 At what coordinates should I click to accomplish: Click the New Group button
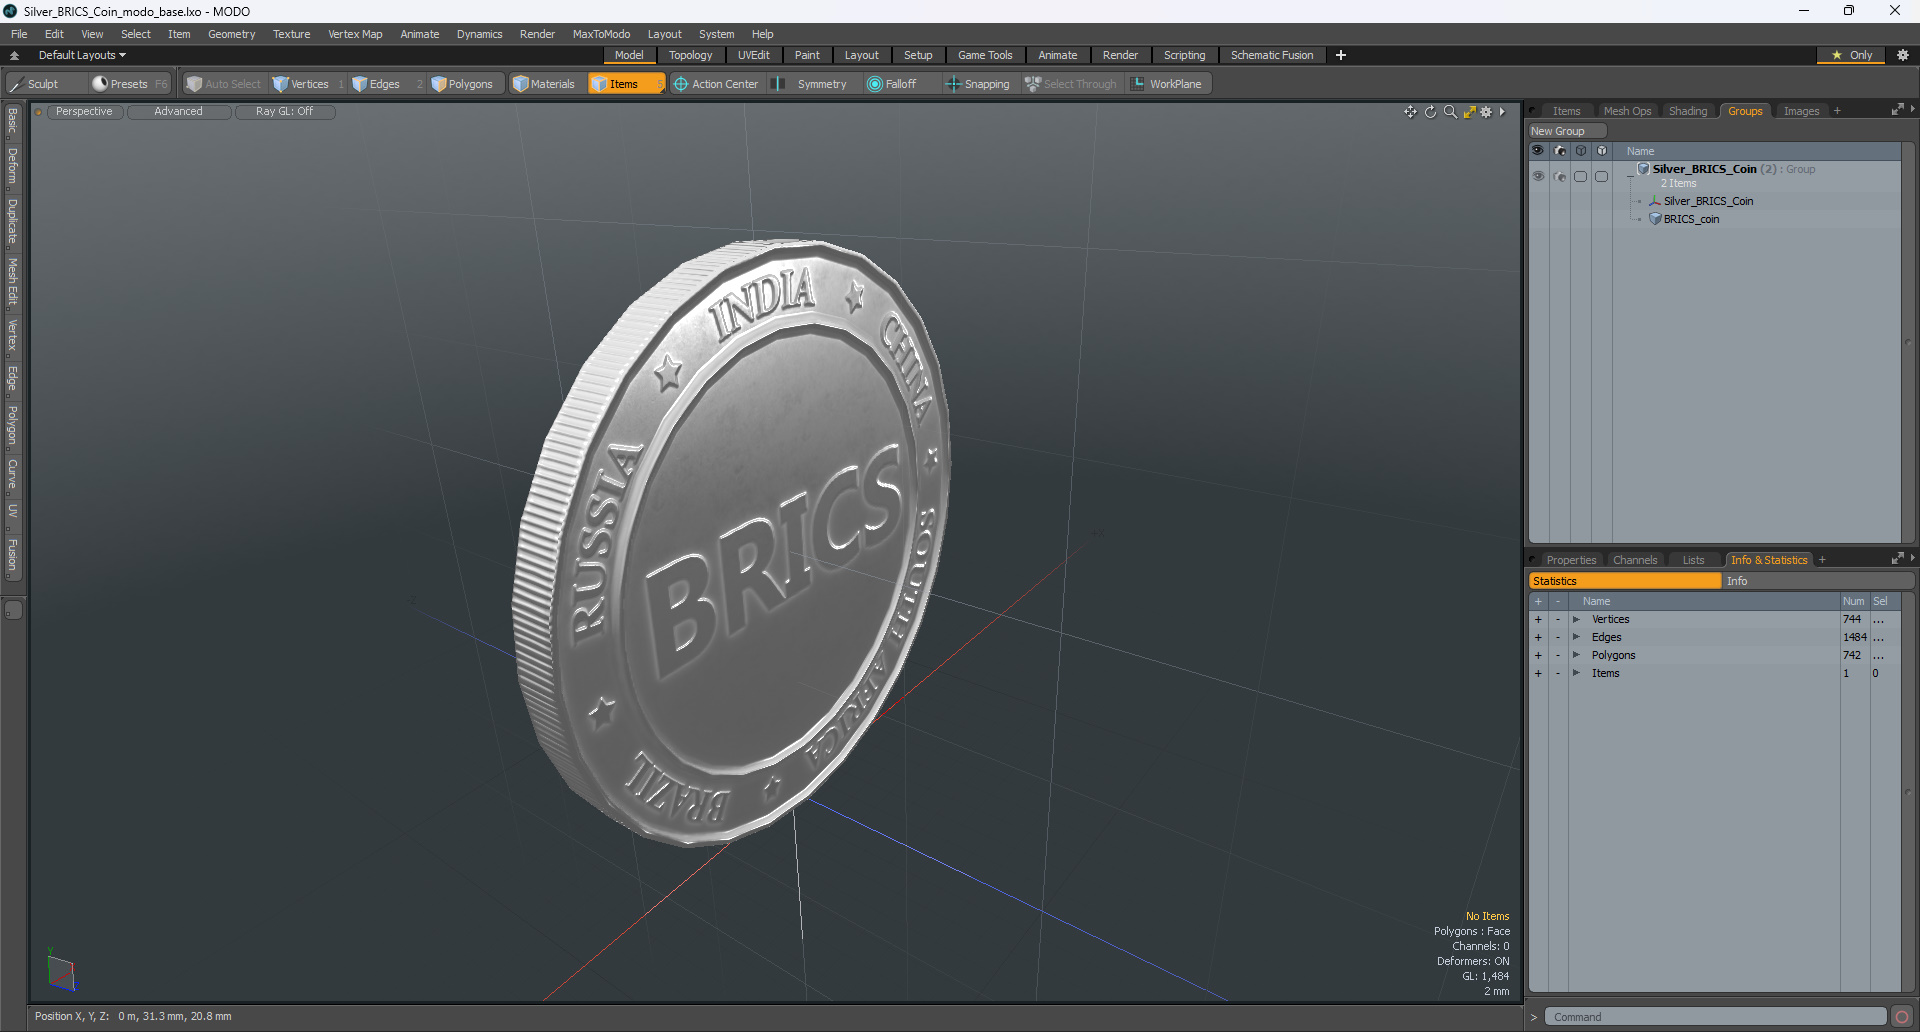(1566, 131)
